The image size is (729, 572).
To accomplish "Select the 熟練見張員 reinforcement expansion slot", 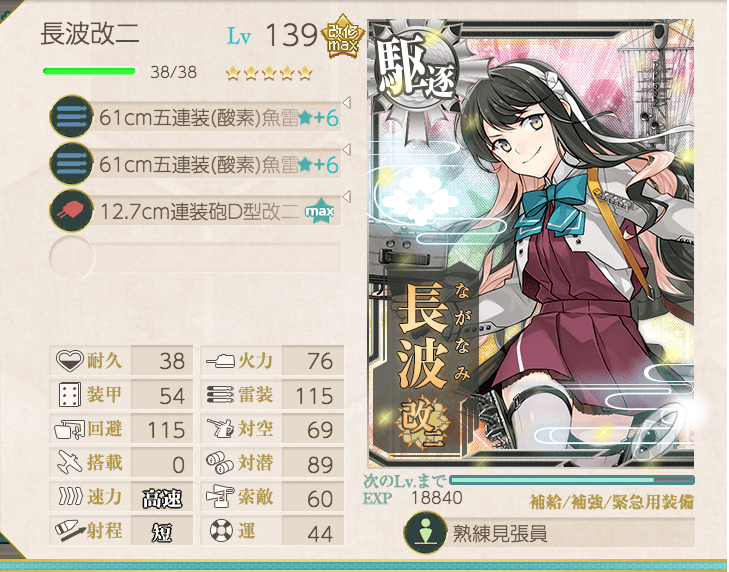I will tap(549, 532).
